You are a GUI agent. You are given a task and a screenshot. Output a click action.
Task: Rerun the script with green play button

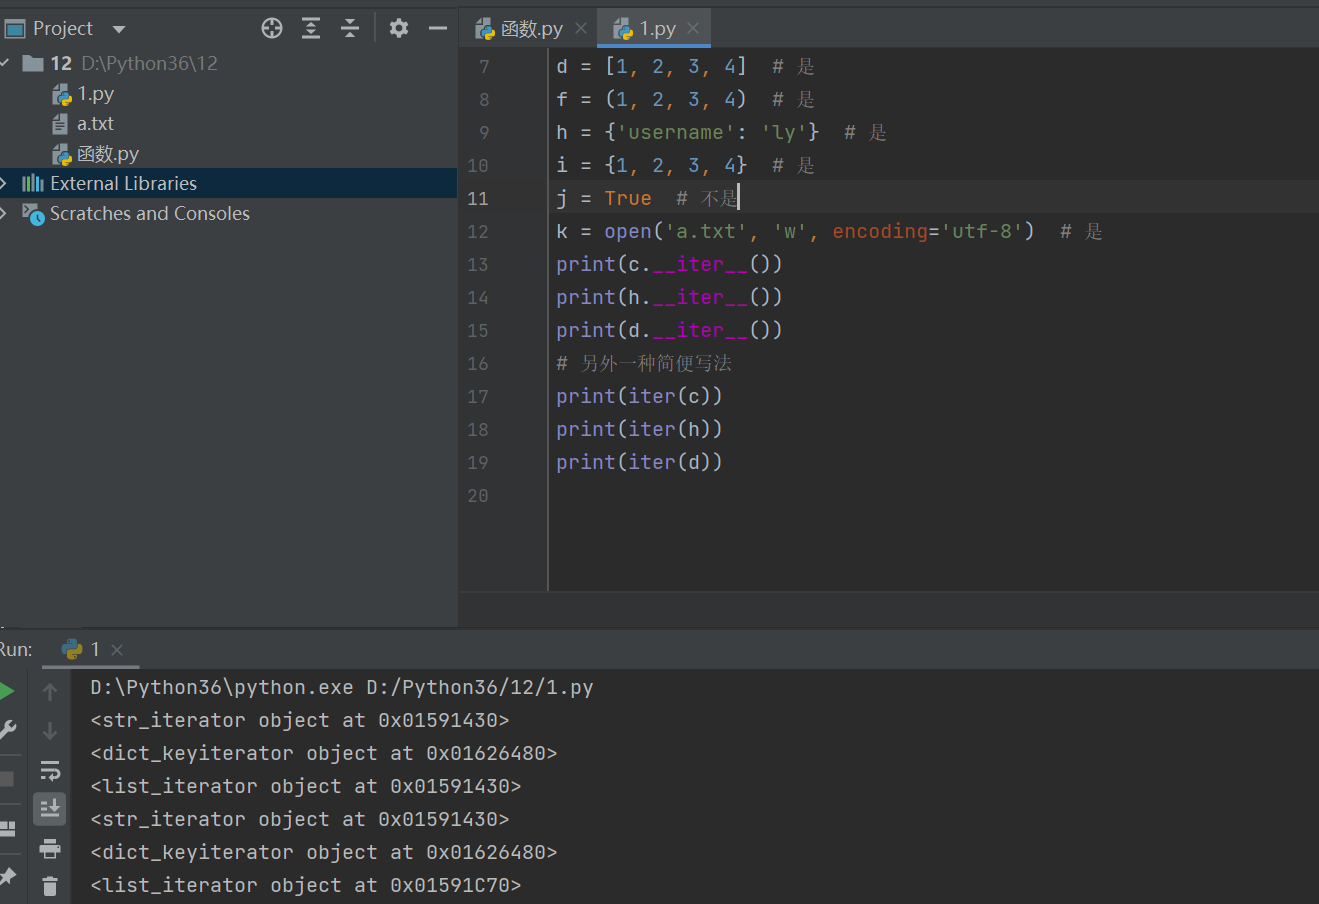(x=7, y=692)
